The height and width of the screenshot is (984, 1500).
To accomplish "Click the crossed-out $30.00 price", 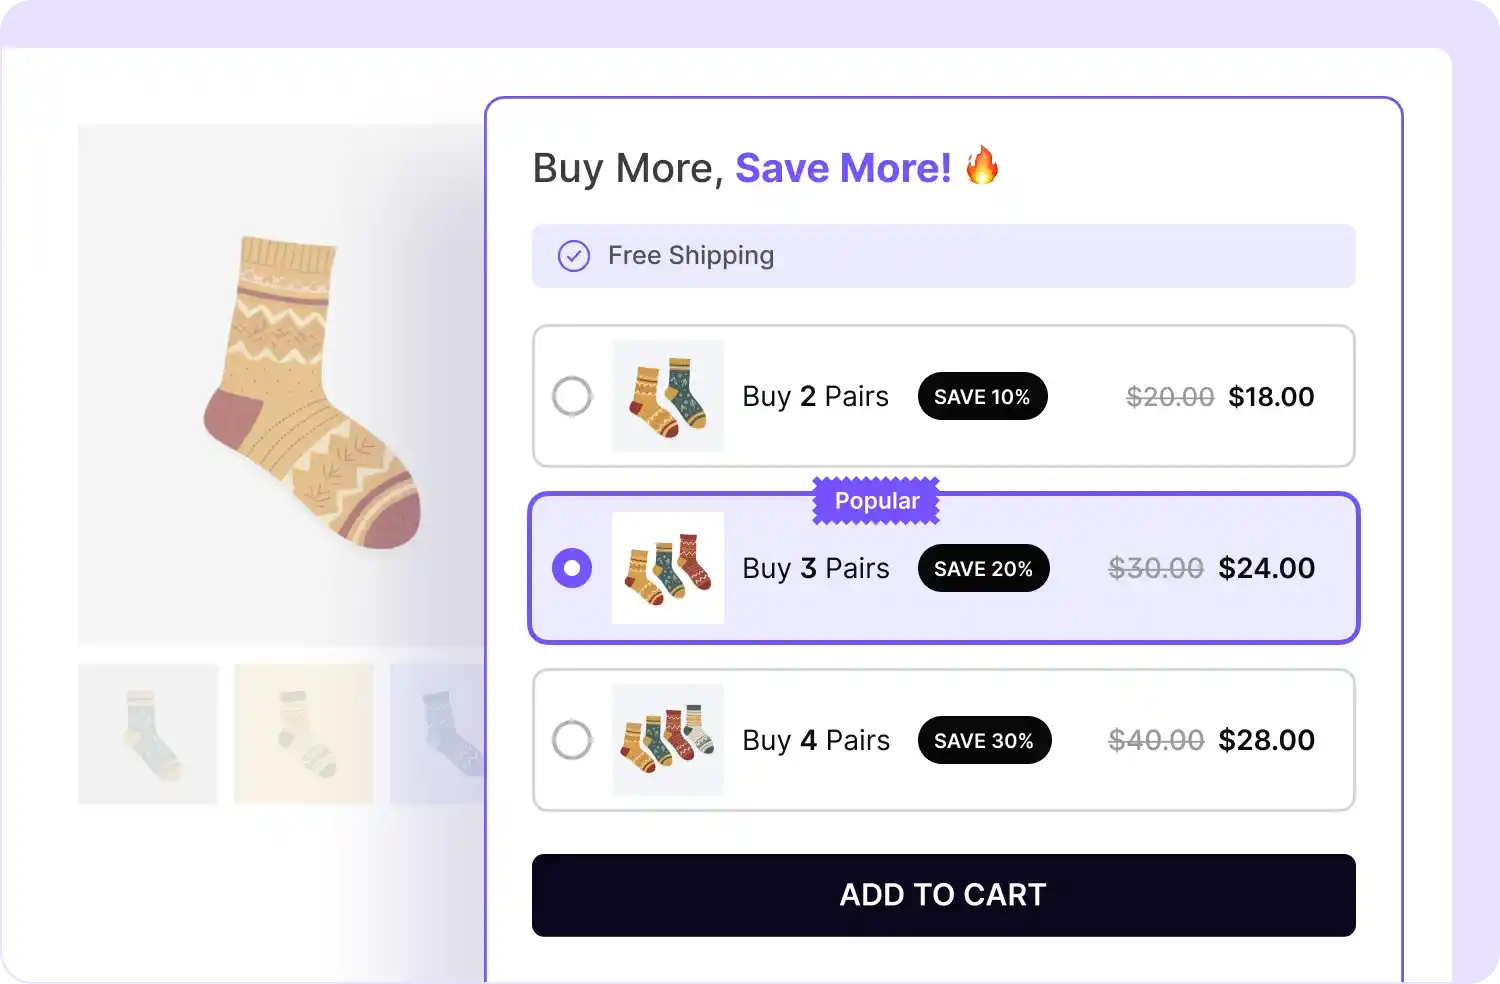I will tap(1155, 568).
